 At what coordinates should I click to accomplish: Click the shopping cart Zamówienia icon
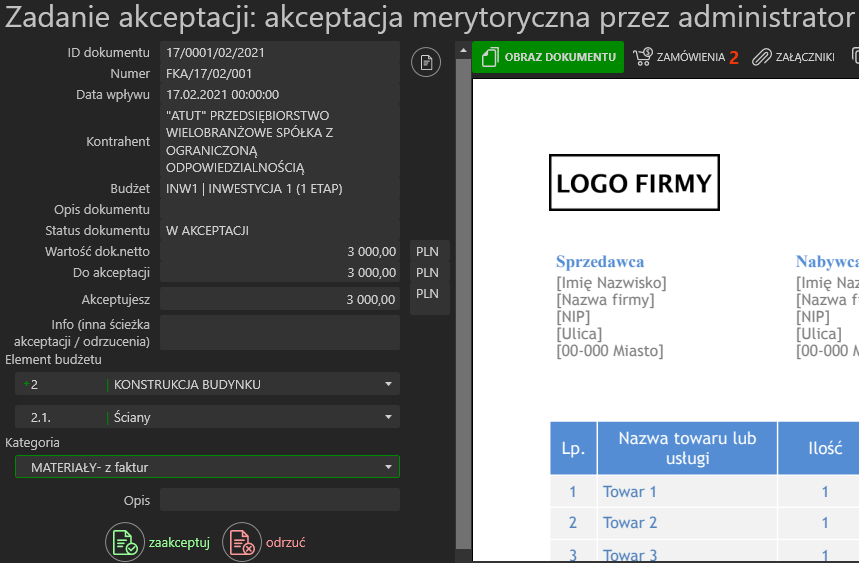coord(643,57)
